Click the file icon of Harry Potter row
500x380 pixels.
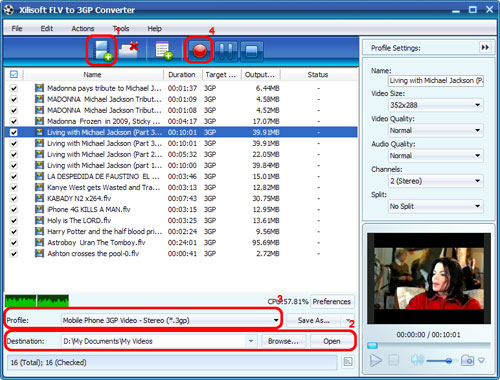39,231
